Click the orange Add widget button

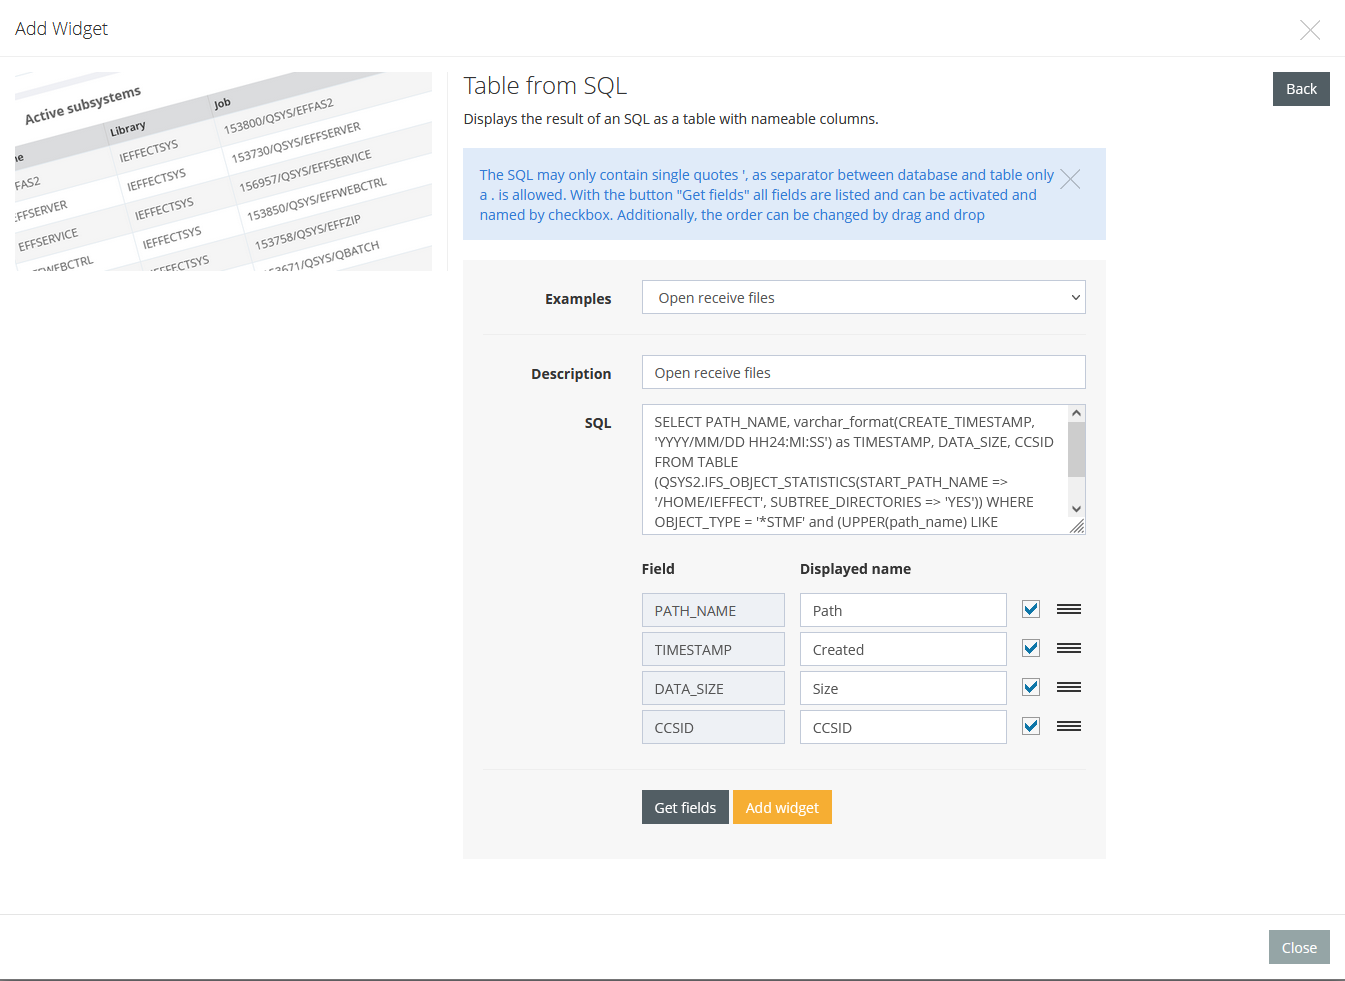pyautogui.click(x=782, y=807)
